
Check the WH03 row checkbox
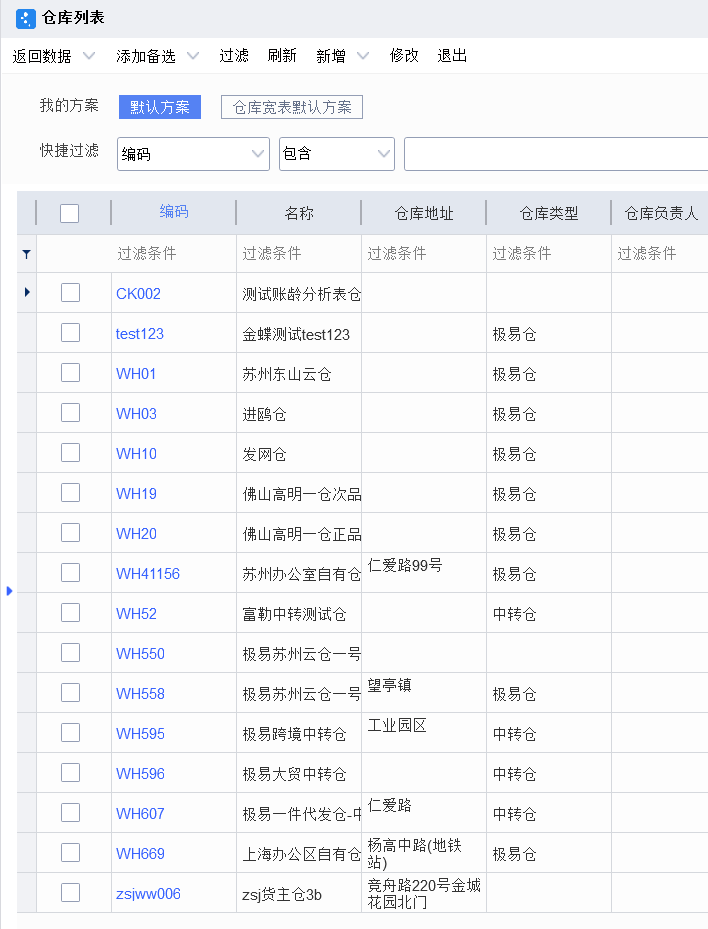(71, 413)
